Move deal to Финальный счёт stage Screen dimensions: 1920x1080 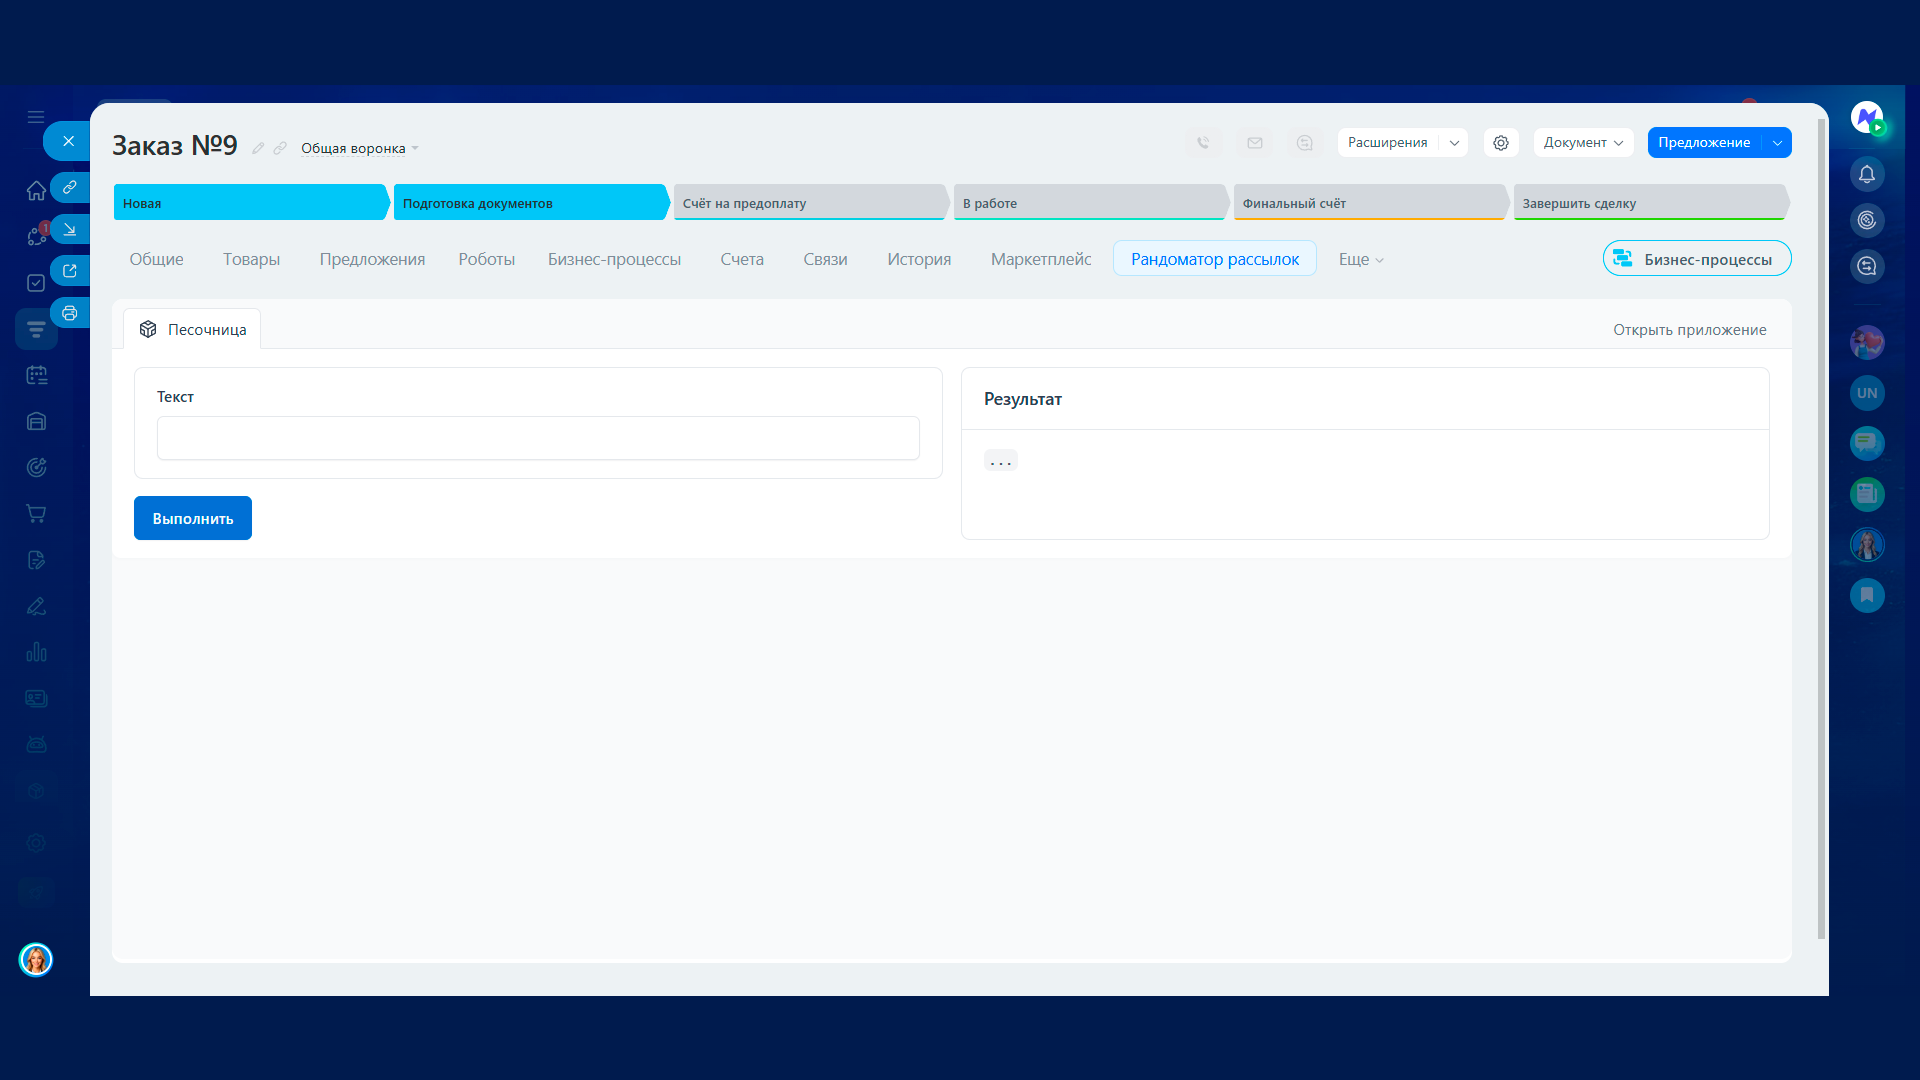tap(1368, 203)
